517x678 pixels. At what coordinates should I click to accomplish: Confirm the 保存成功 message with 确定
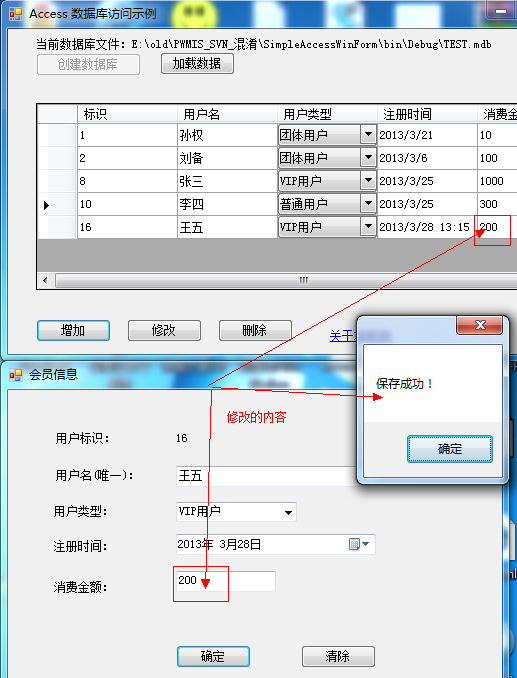(450, 449)
